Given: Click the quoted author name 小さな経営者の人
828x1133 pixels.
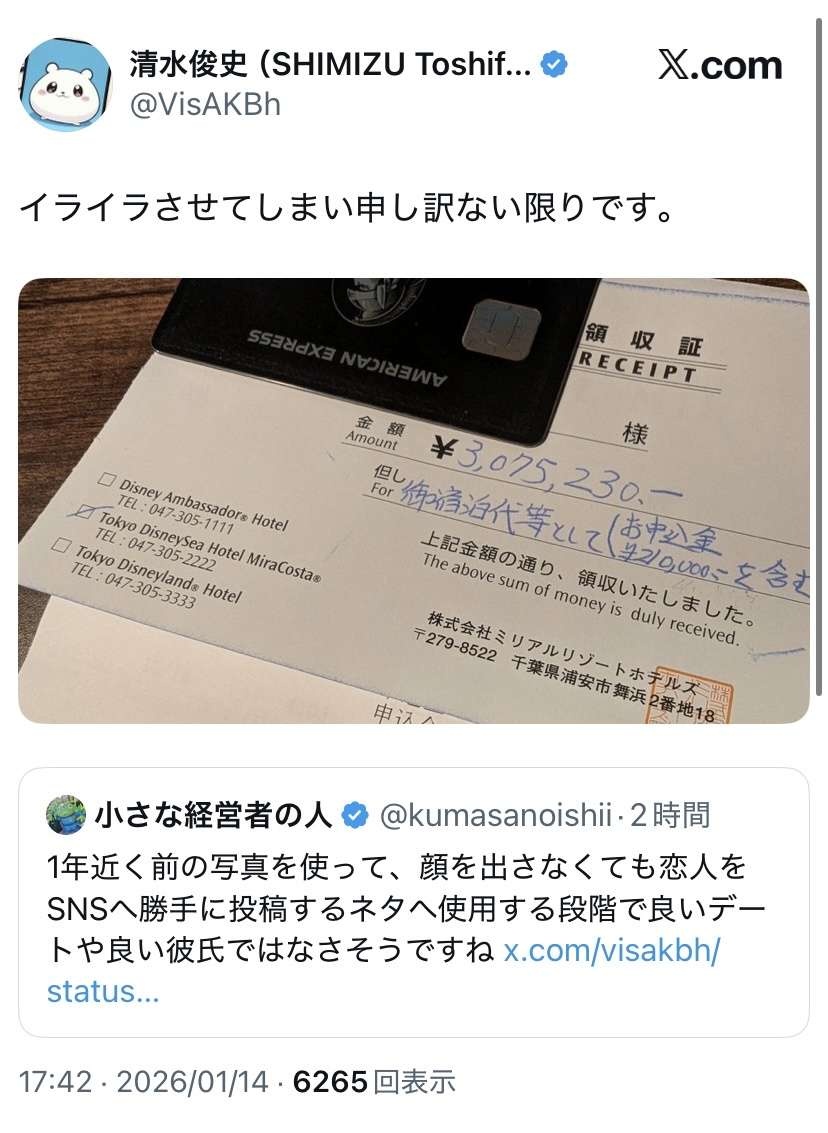Looking at the screenshot, I should coord(213,815).
